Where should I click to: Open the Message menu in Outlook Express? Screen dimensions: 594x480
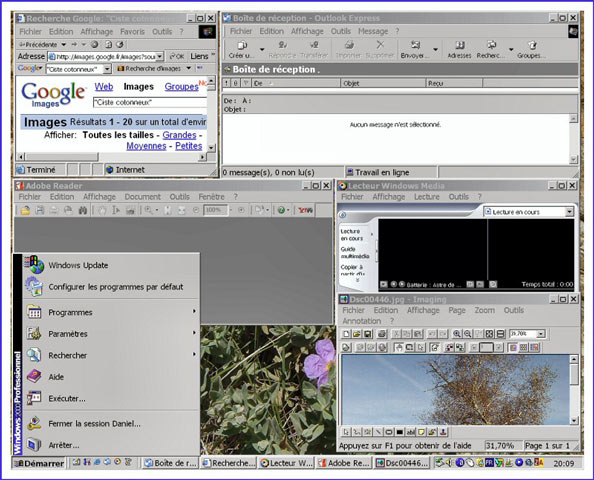point(373,31)
